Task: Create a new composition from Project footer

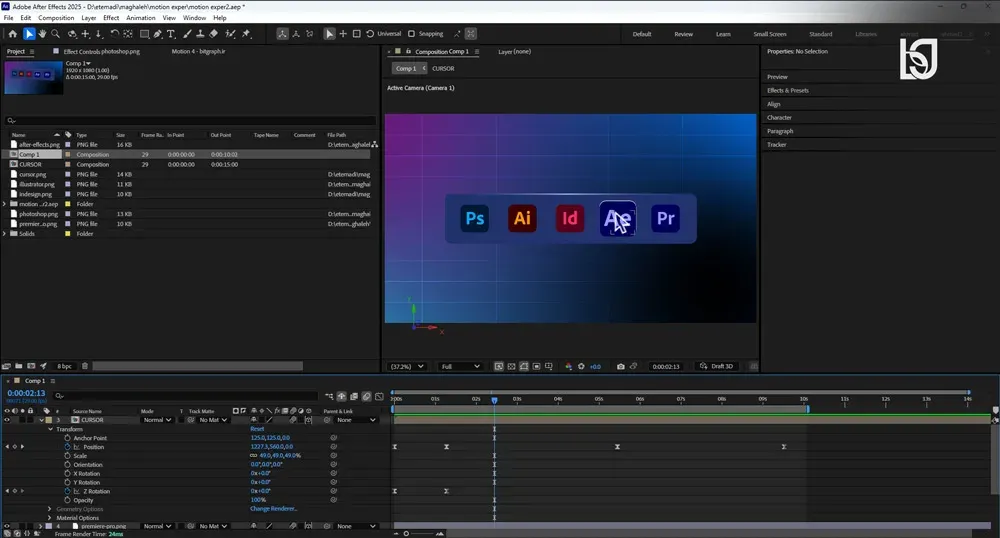Action: (31, 366)
